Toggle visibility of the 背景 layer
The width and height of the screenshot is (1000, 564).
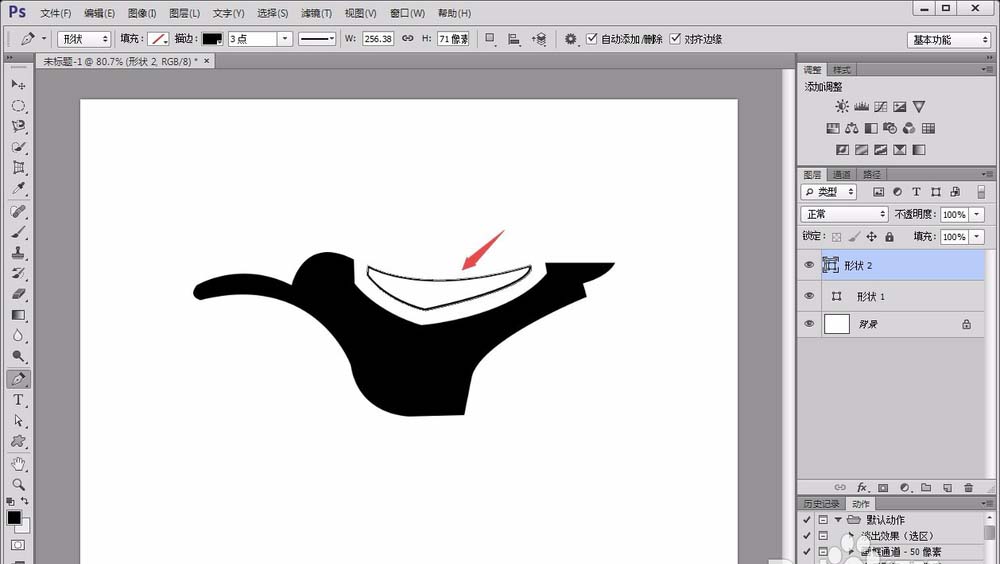pyautogui.click(x=809, y=324)
